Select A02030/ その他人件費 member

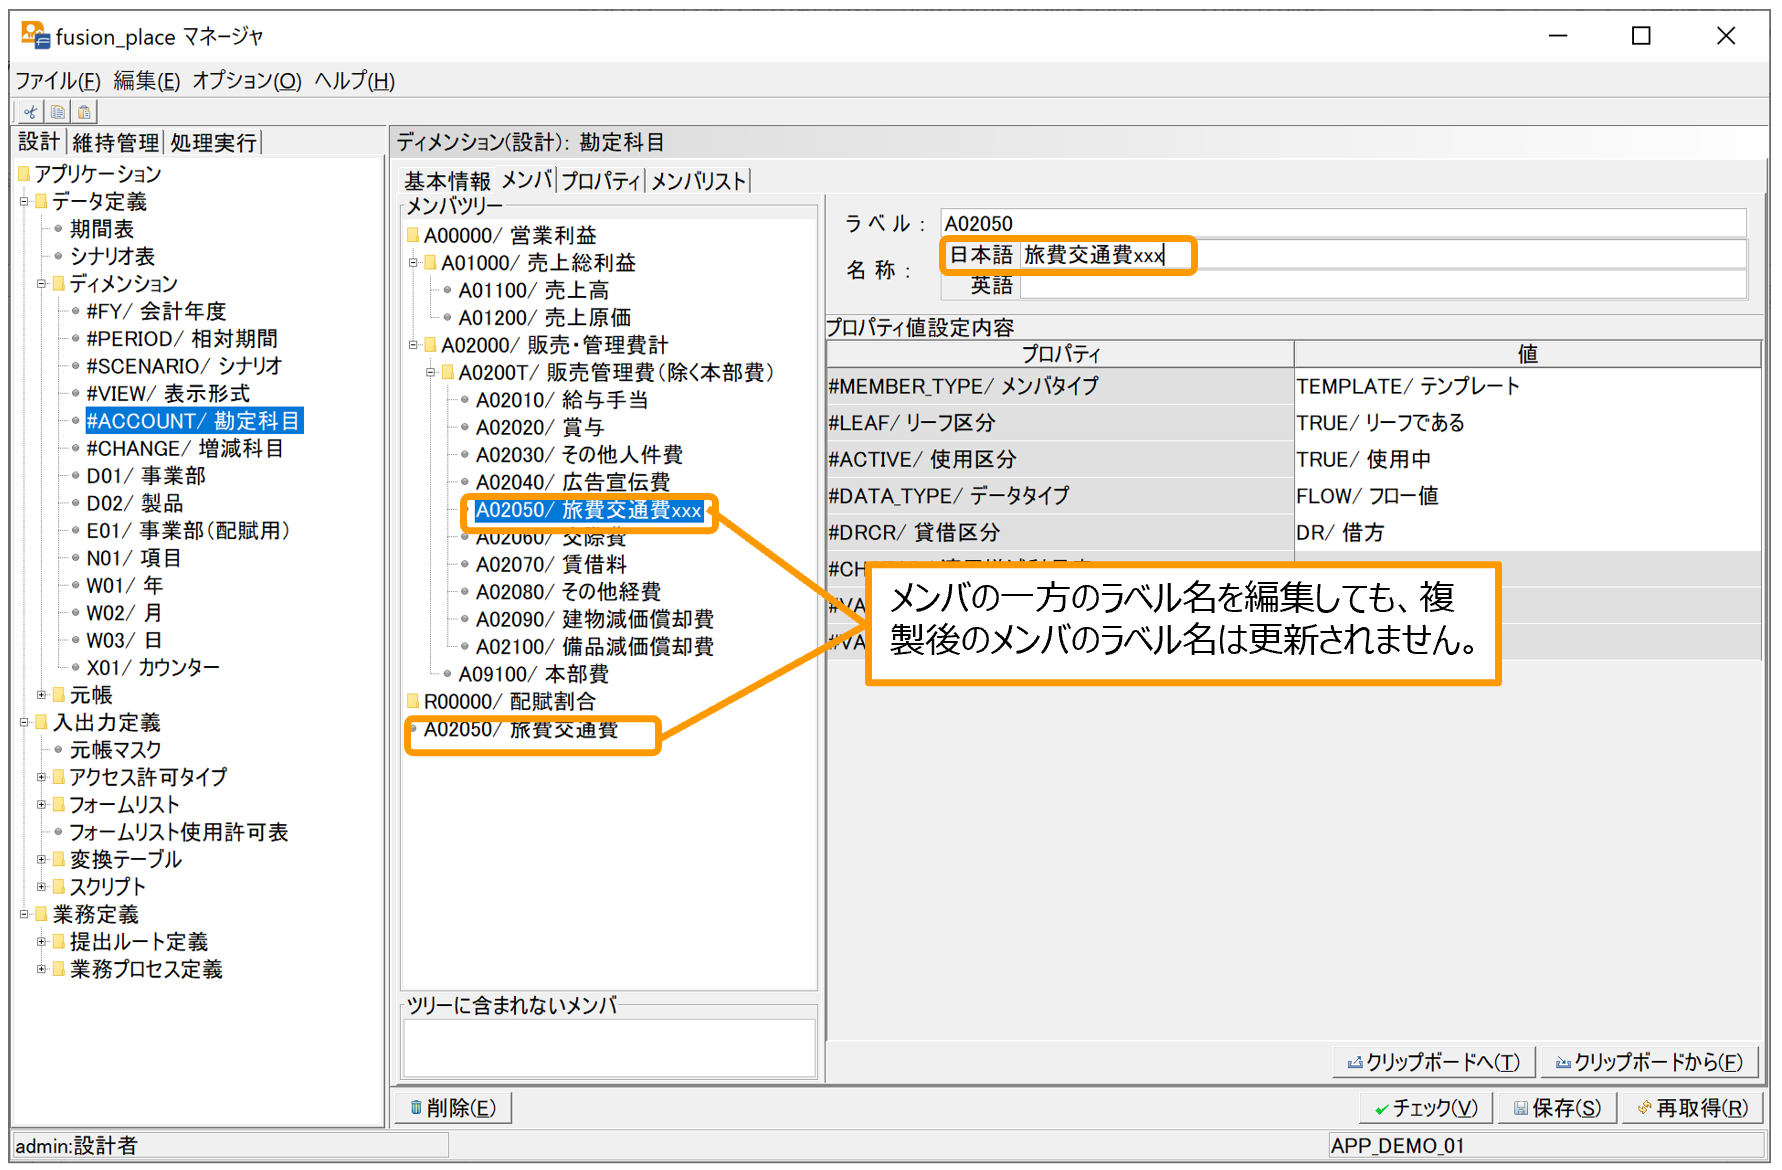coord(579,455)
